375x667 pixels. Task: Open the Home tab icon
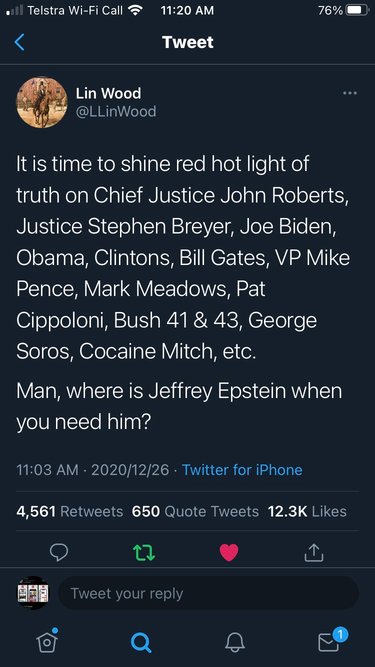click(x=46, y=641)
